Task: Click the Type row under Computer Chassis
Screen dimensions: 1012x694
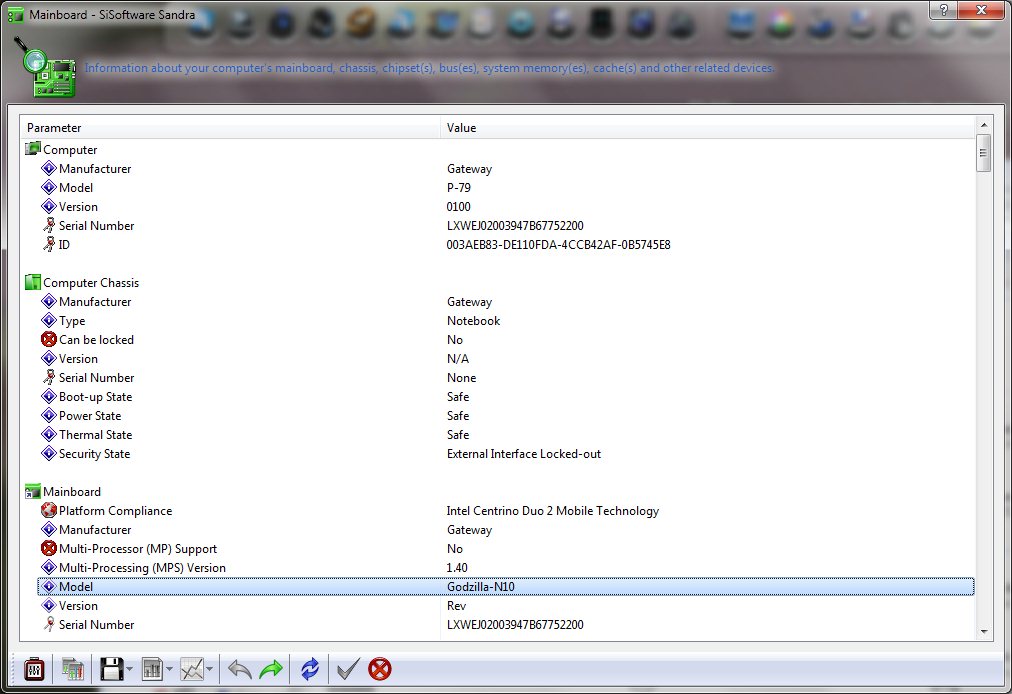Action: click(72, 321)
